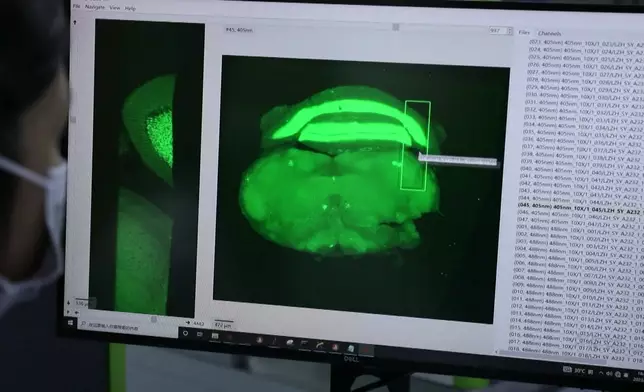Select file row (038, 405nm)
The height and width of the screenshot is (392, 644).
582,156
